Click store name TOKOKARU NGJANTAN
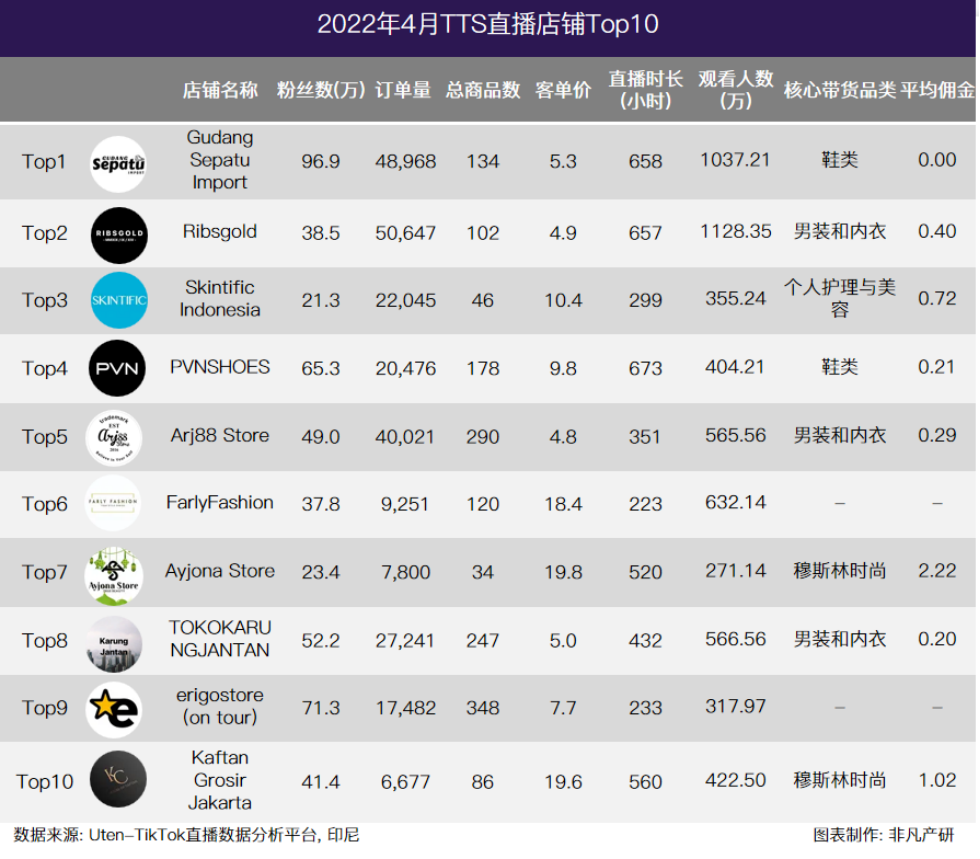Image resolution: width=980 pixels, height=859 pixels. tap(220, 639)
